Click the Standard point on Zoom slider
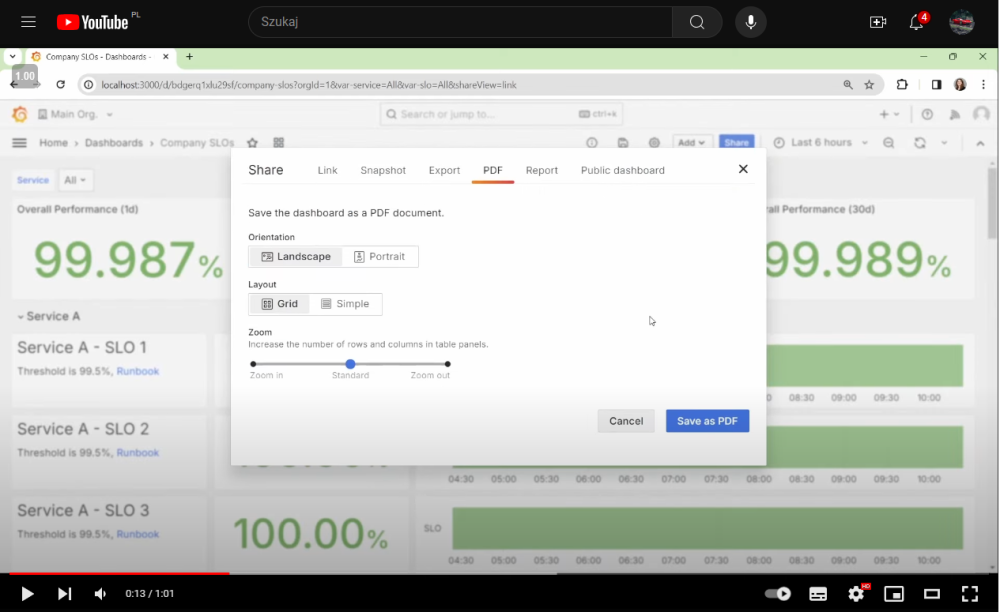The width and height of the screenshot is (1000, 612). [350, 364]
